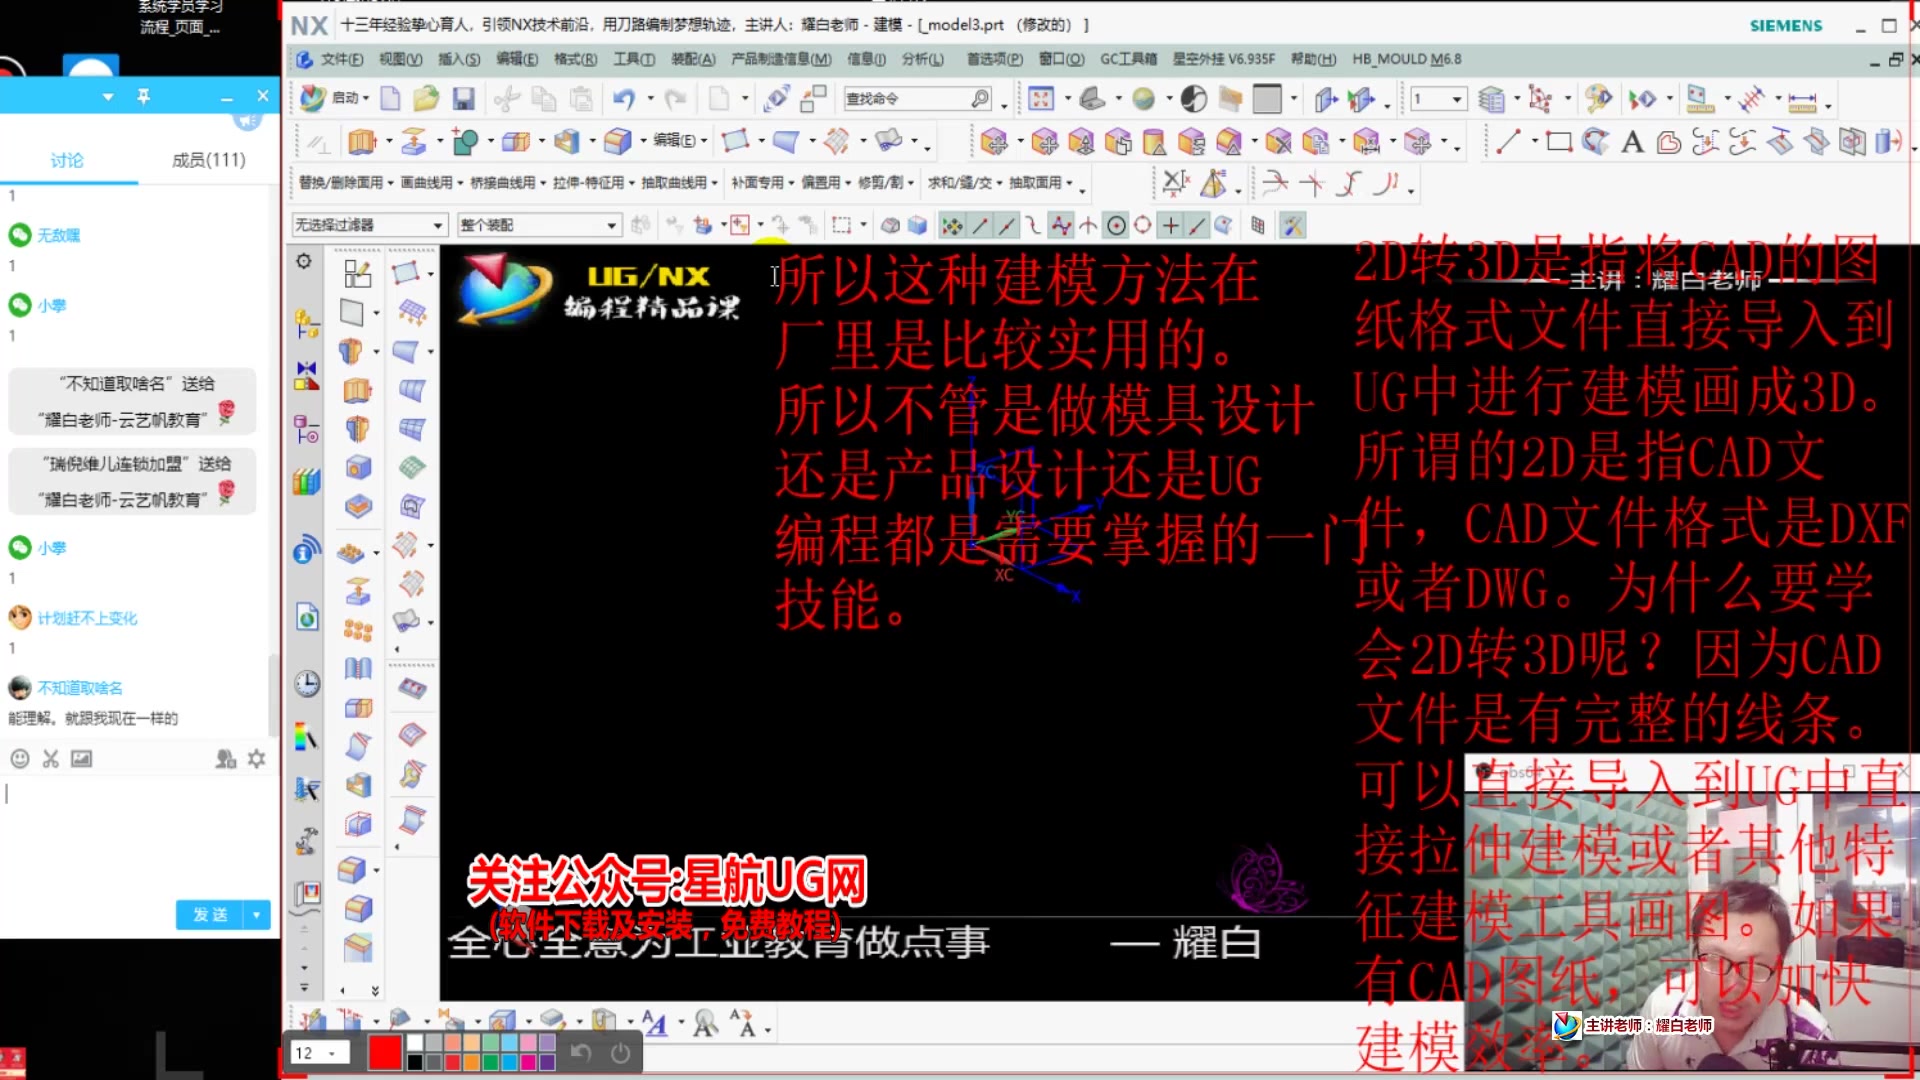The height and width of the screenshot is (1080, 1920).
Task: Select the text 'A' curve tool
Action: pos(1632,142)
